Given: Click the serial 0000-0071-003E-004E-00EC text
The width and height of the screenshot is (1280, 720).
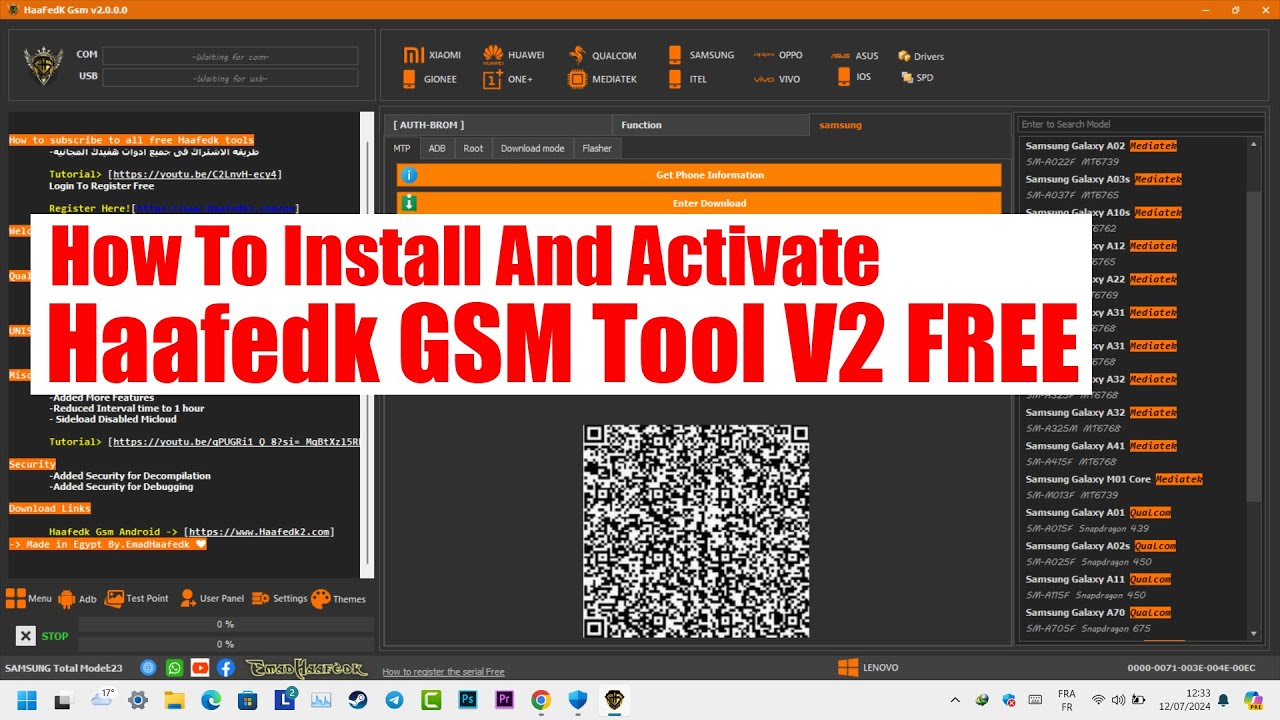Looking at the screenshot, I should coord(1191,668).
